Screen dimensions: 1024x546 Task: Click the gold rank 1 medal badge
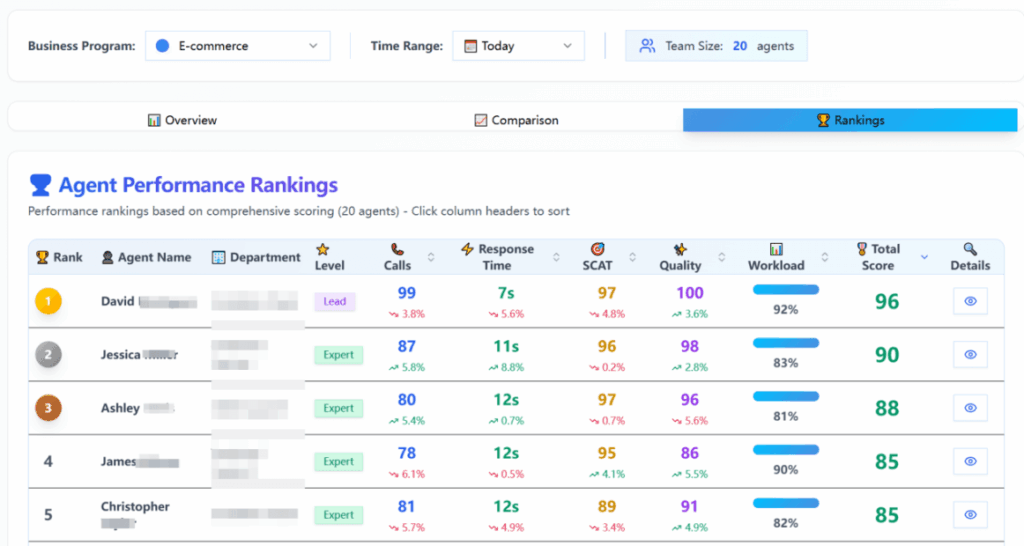tap(48, 301)
